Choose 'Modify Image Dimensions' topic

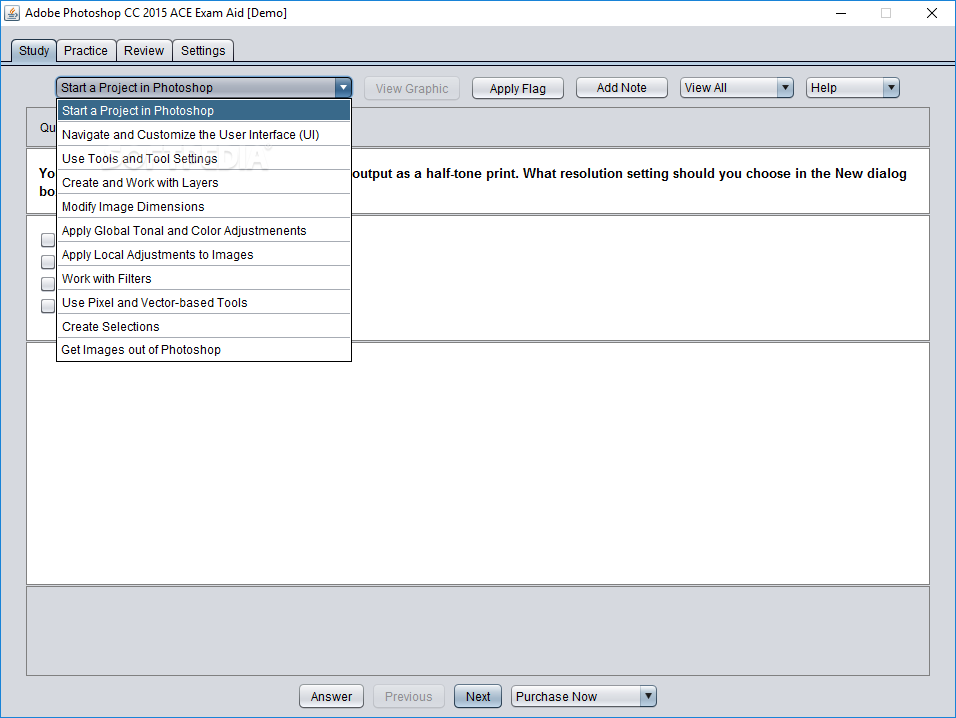[204, 207]
